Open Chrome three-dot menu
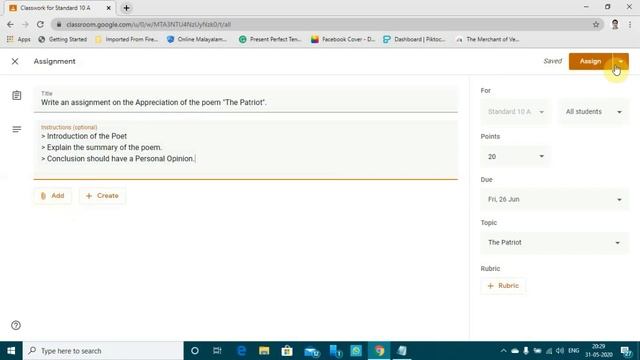Screen dimensions: 640x360 (630, 24)
